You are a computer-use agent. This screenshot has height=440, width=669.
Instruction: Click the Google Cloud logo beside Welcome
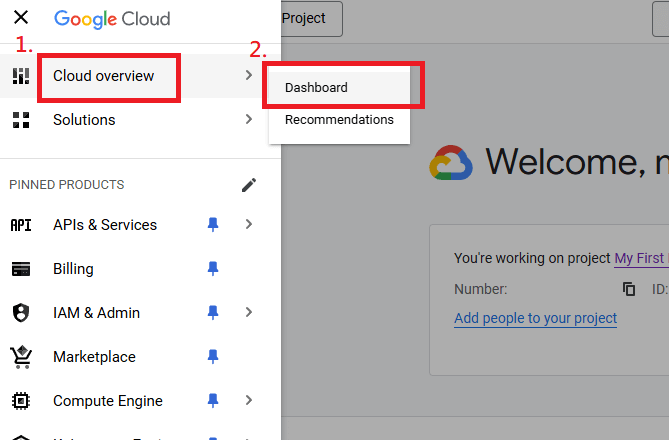[x=451, y=163]
